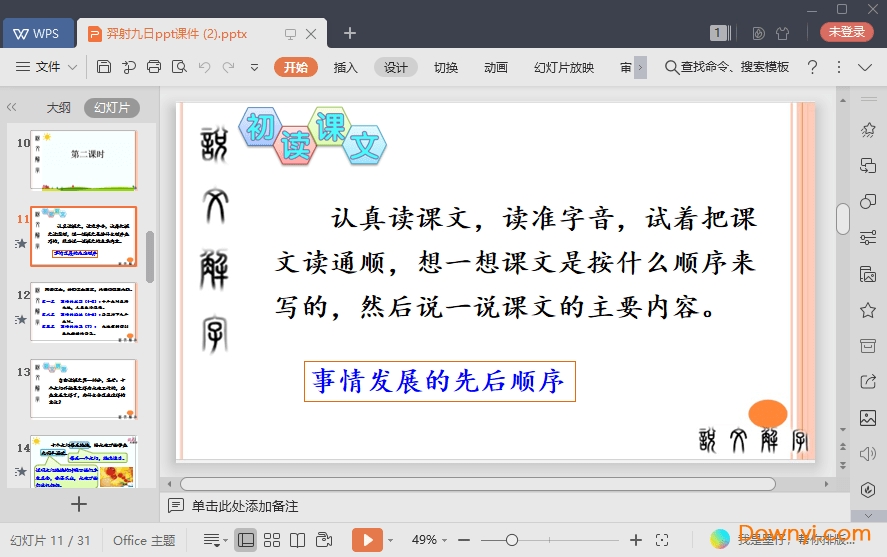
Task: Switch to normal view icon
Action: click(x=246, y=540)
